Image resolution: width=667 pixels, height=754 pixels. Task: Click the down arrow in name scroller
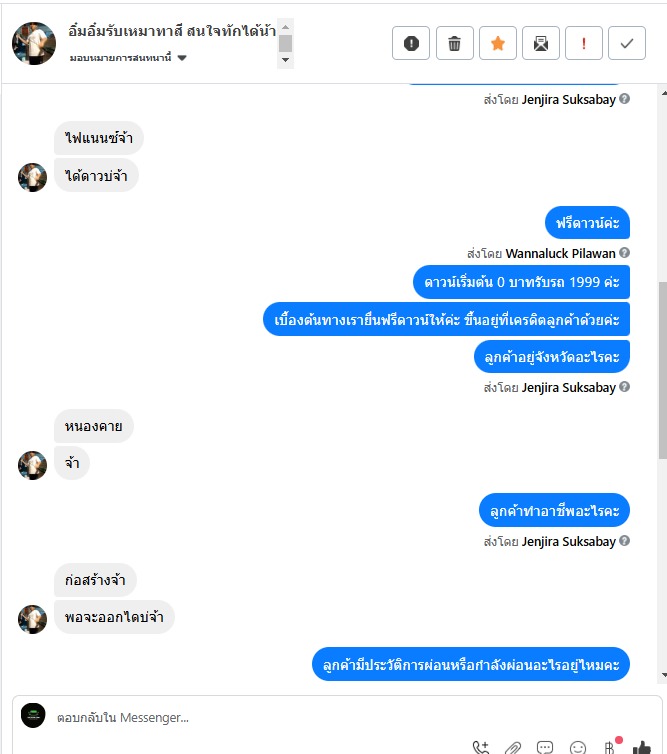[x=285, y=60]
